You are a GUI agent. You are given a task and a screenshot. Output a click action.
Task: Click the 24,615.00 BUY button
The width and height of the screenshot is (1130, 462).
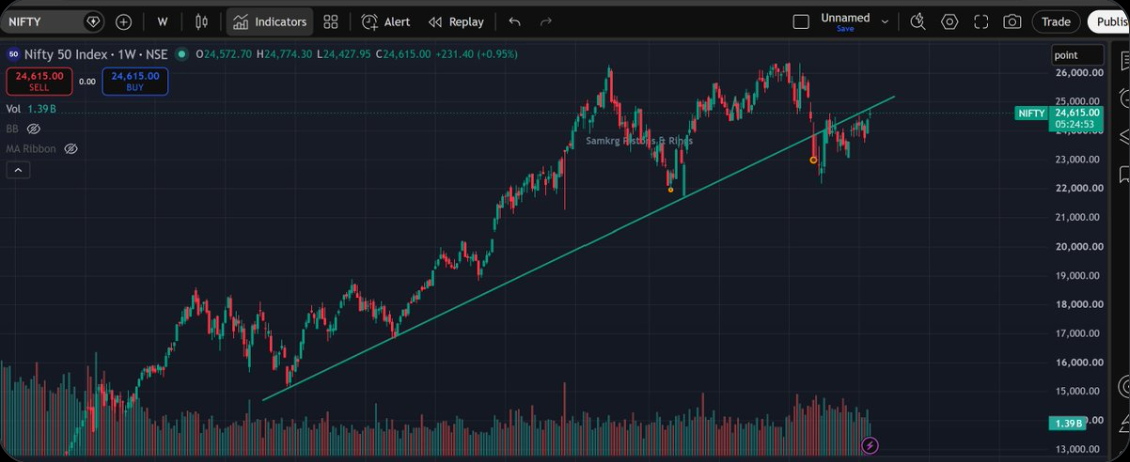pos(135,81)
